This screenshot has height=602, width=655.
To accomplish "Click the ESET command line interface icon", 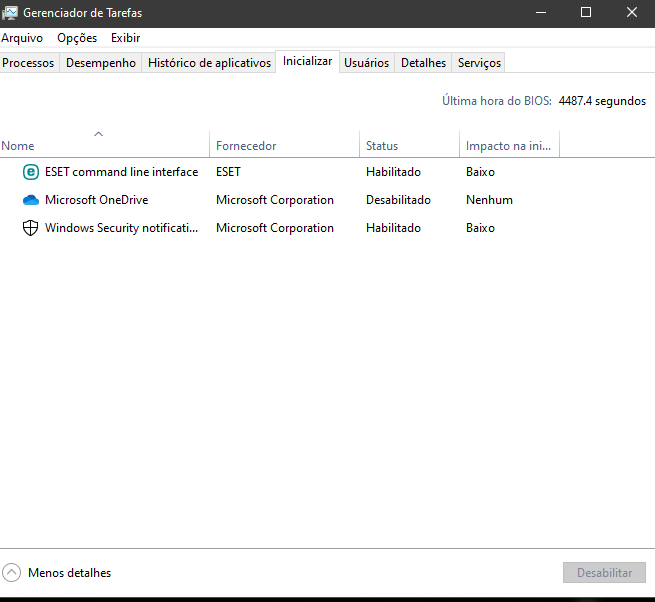I will [x=30, y=172].
